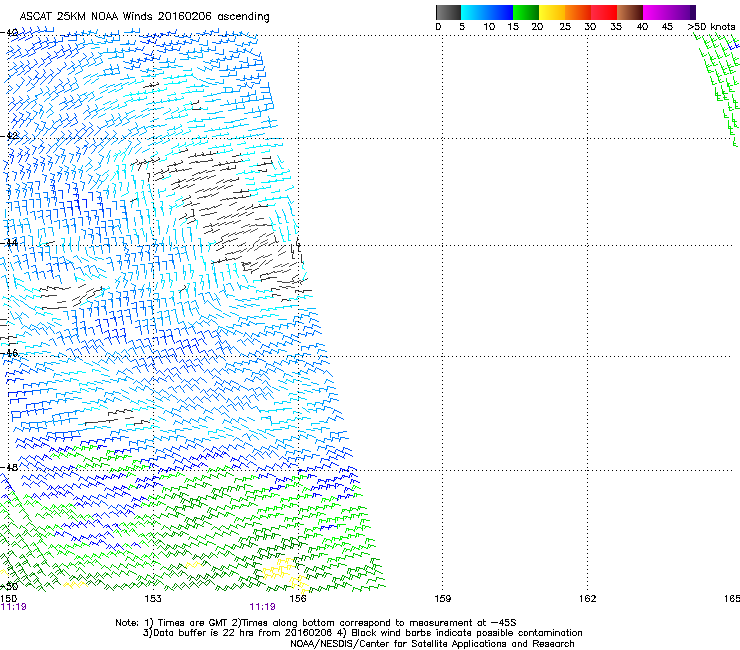This screenshot has width=740, height=650.
Task: Click the -44 latitude axis label
Action: click(x=9, y=243)
